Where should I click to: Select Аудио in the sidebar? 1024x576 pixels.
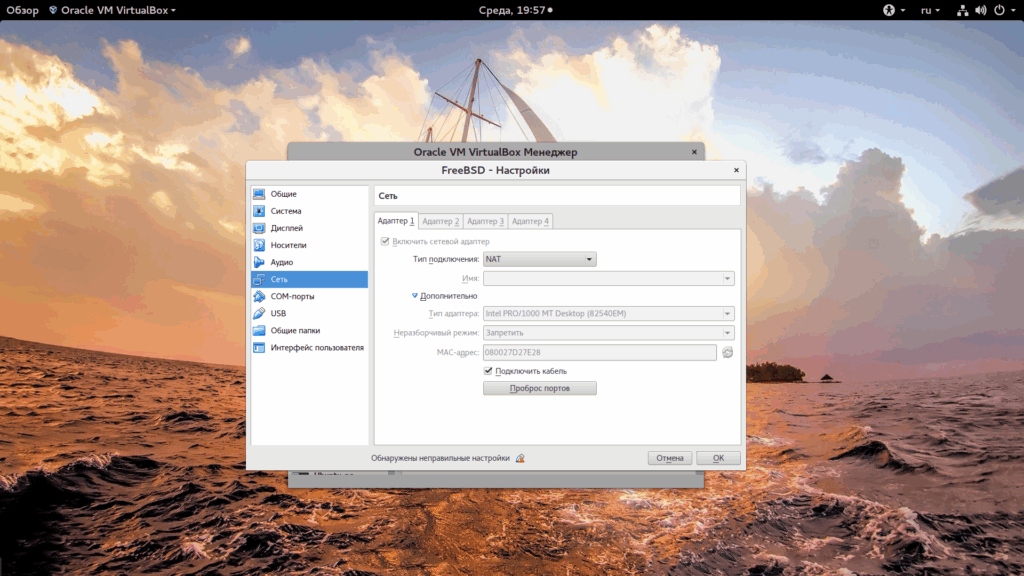pos(310,262)
